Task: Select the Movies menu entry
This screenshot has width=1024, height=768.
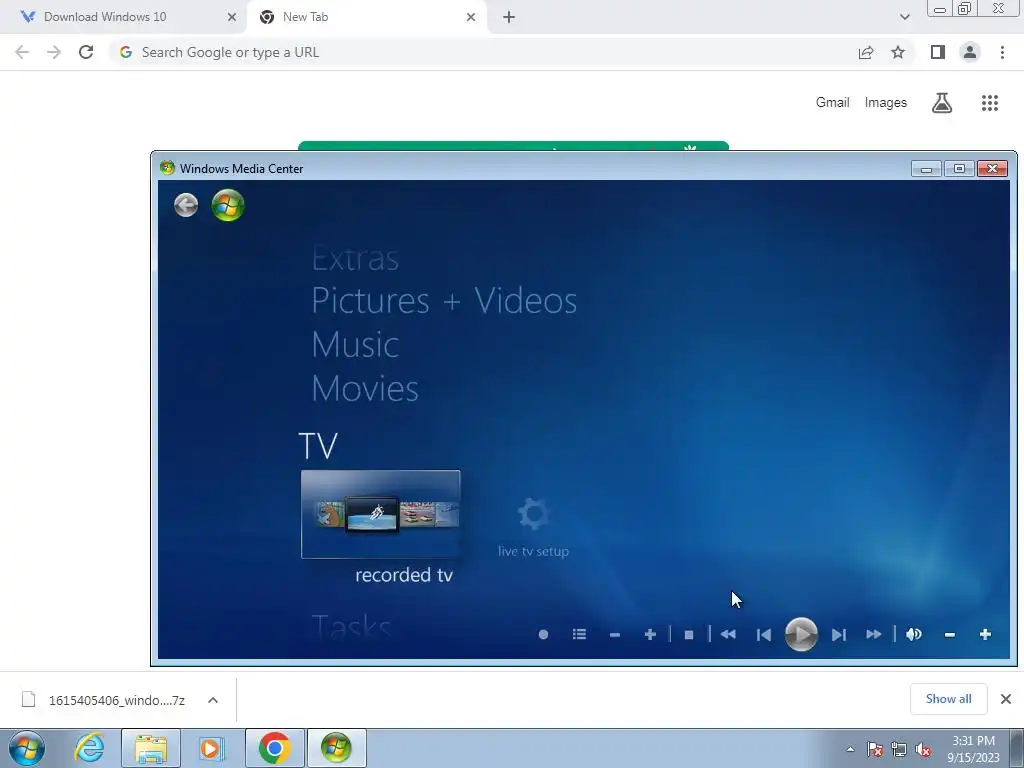Action: (x=365, y=389)
